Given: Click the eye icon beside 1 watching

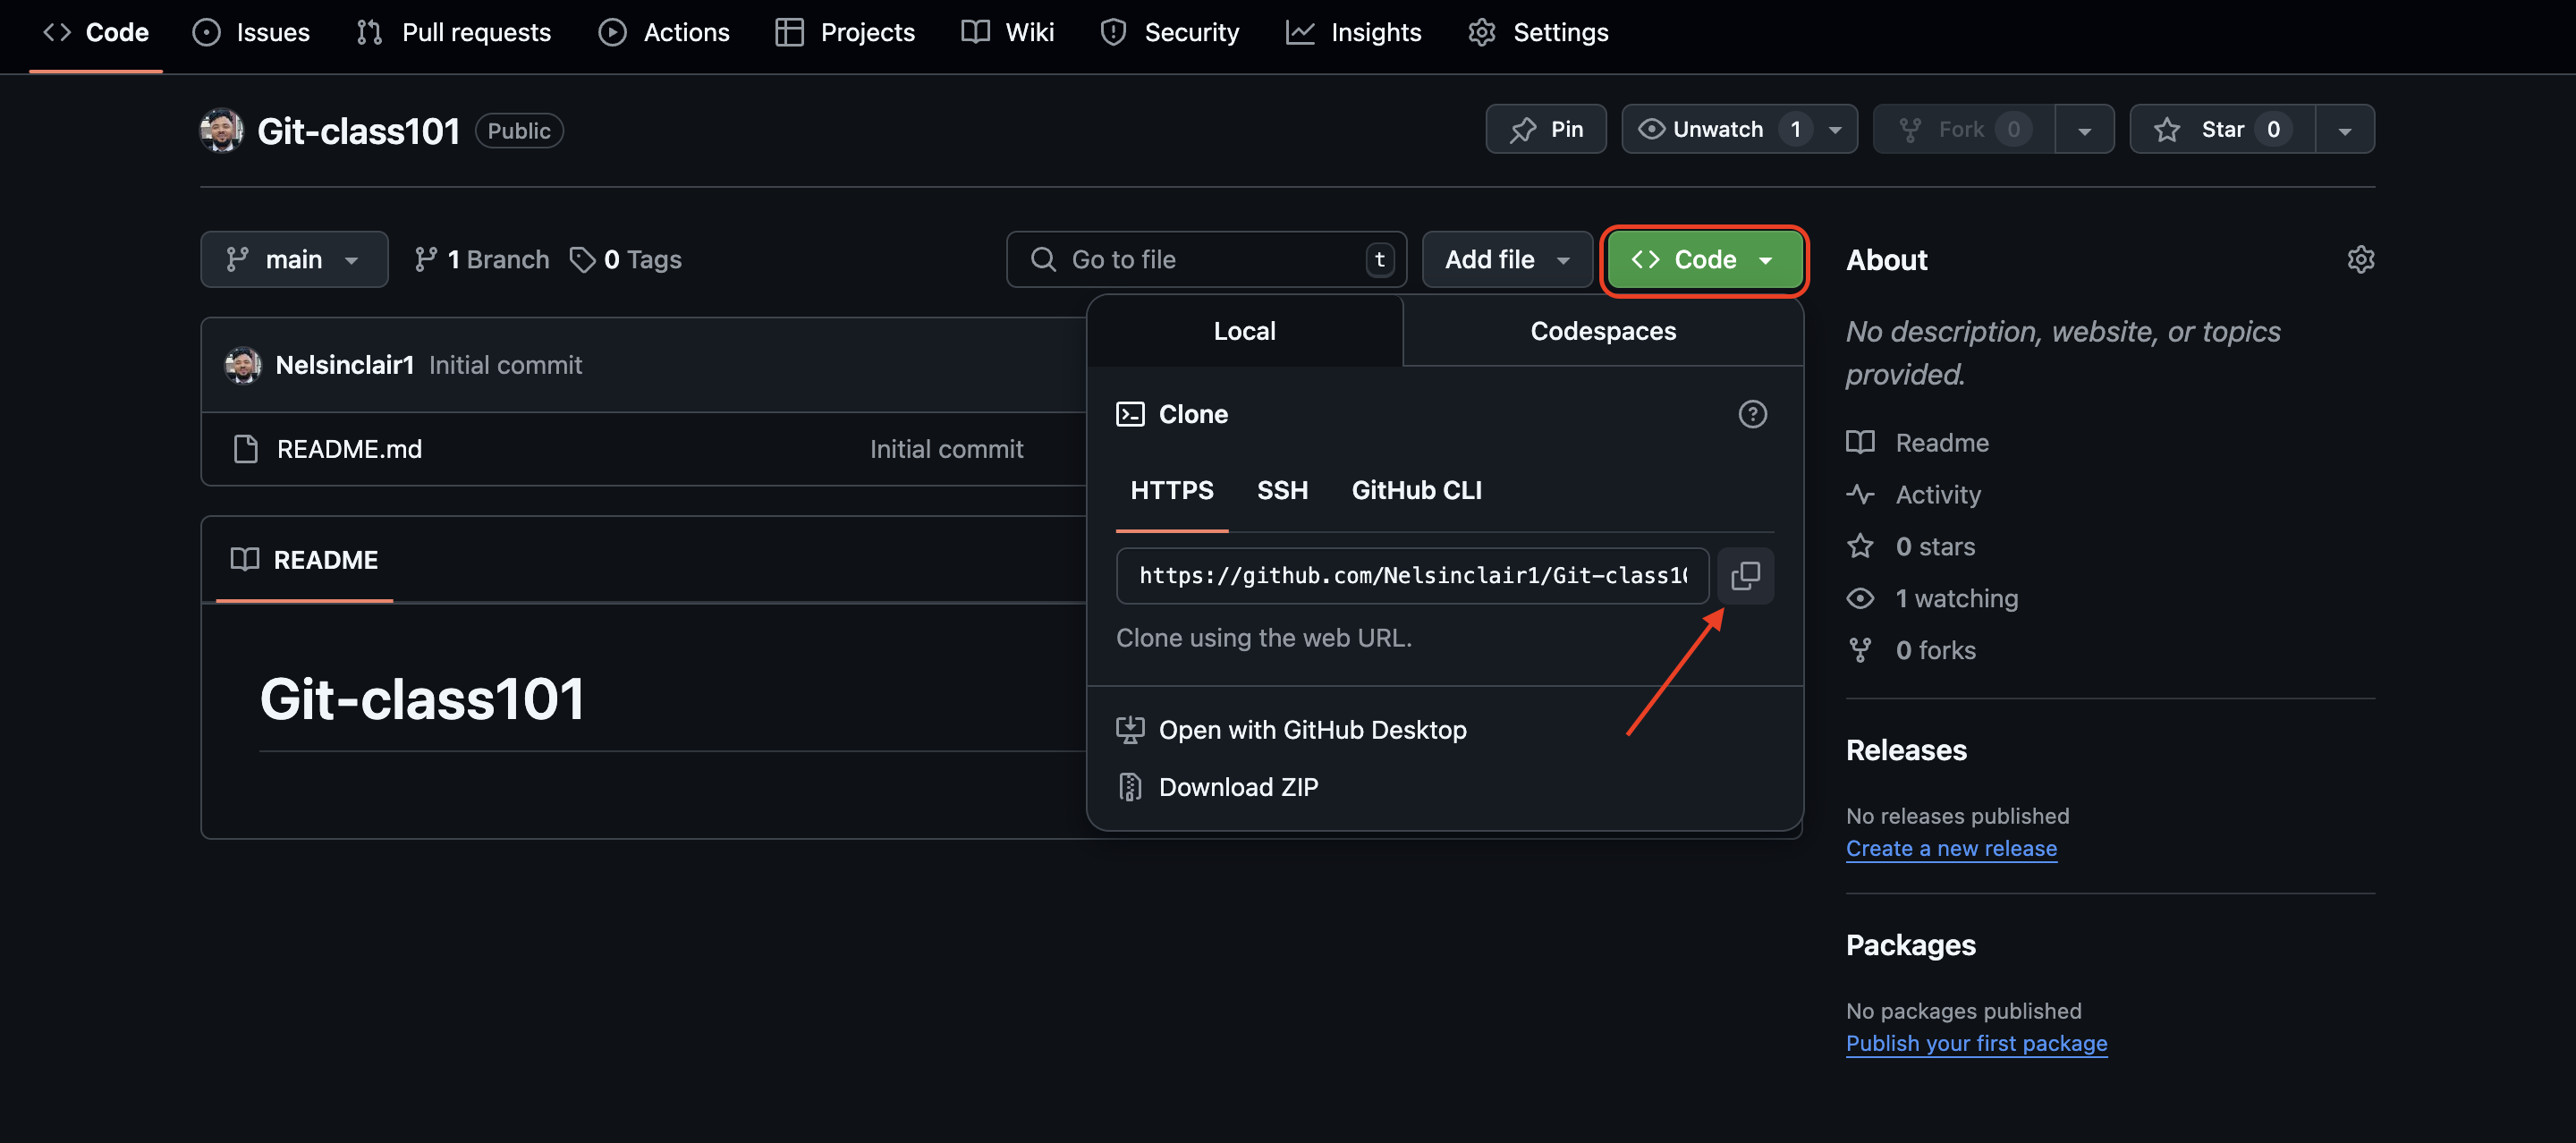Looking at the screenshot, I should pos(1860,598).
